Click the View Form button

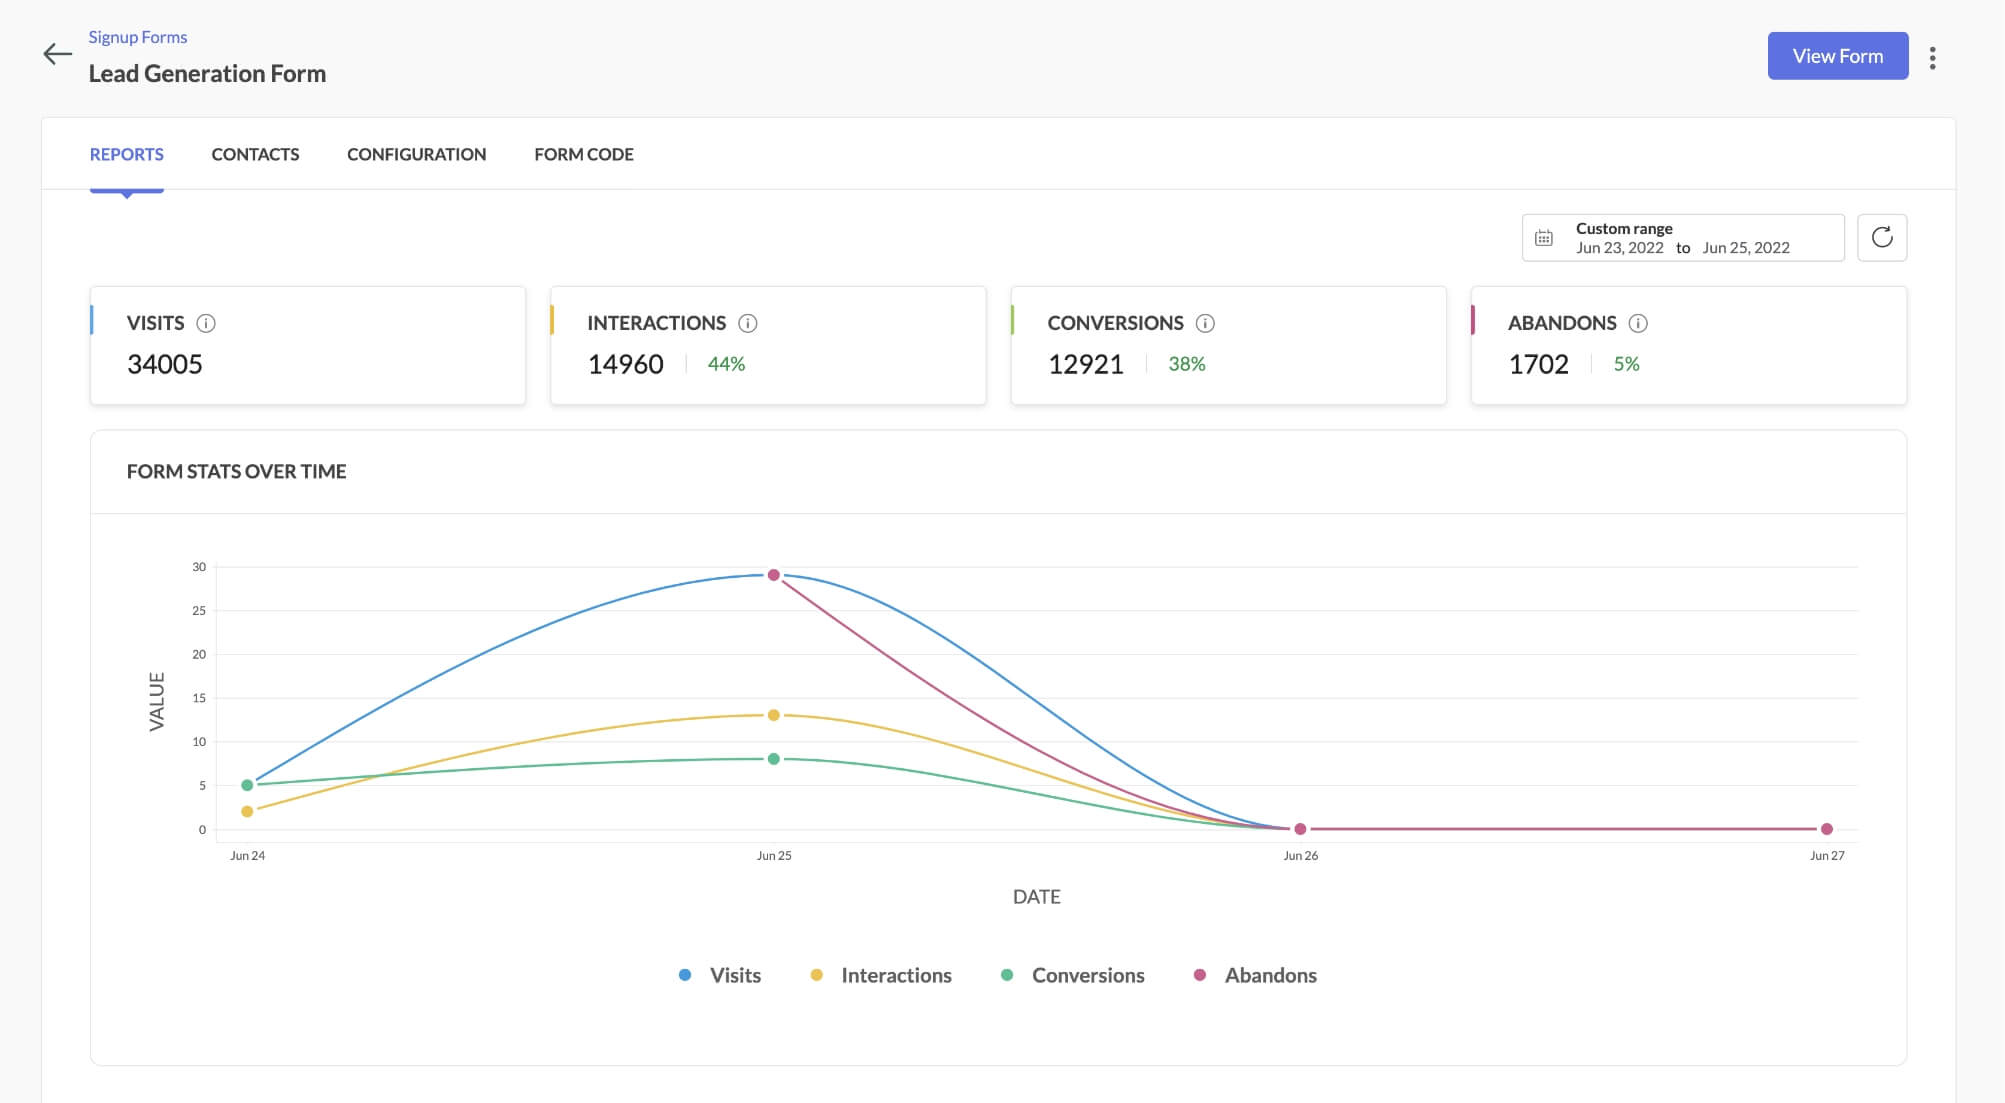(x=1838, y=56)
